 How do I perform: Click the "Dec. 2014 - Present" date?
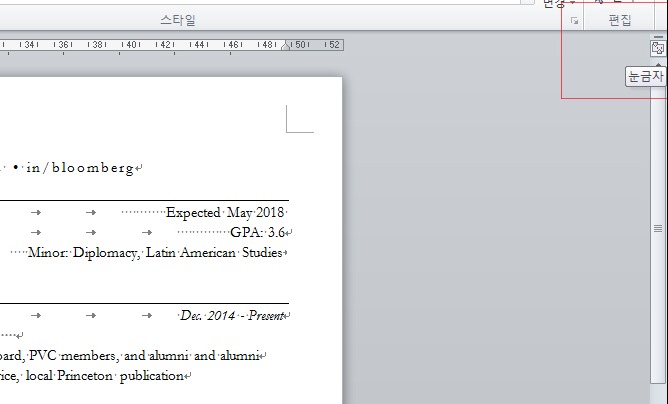click(231, 316)
